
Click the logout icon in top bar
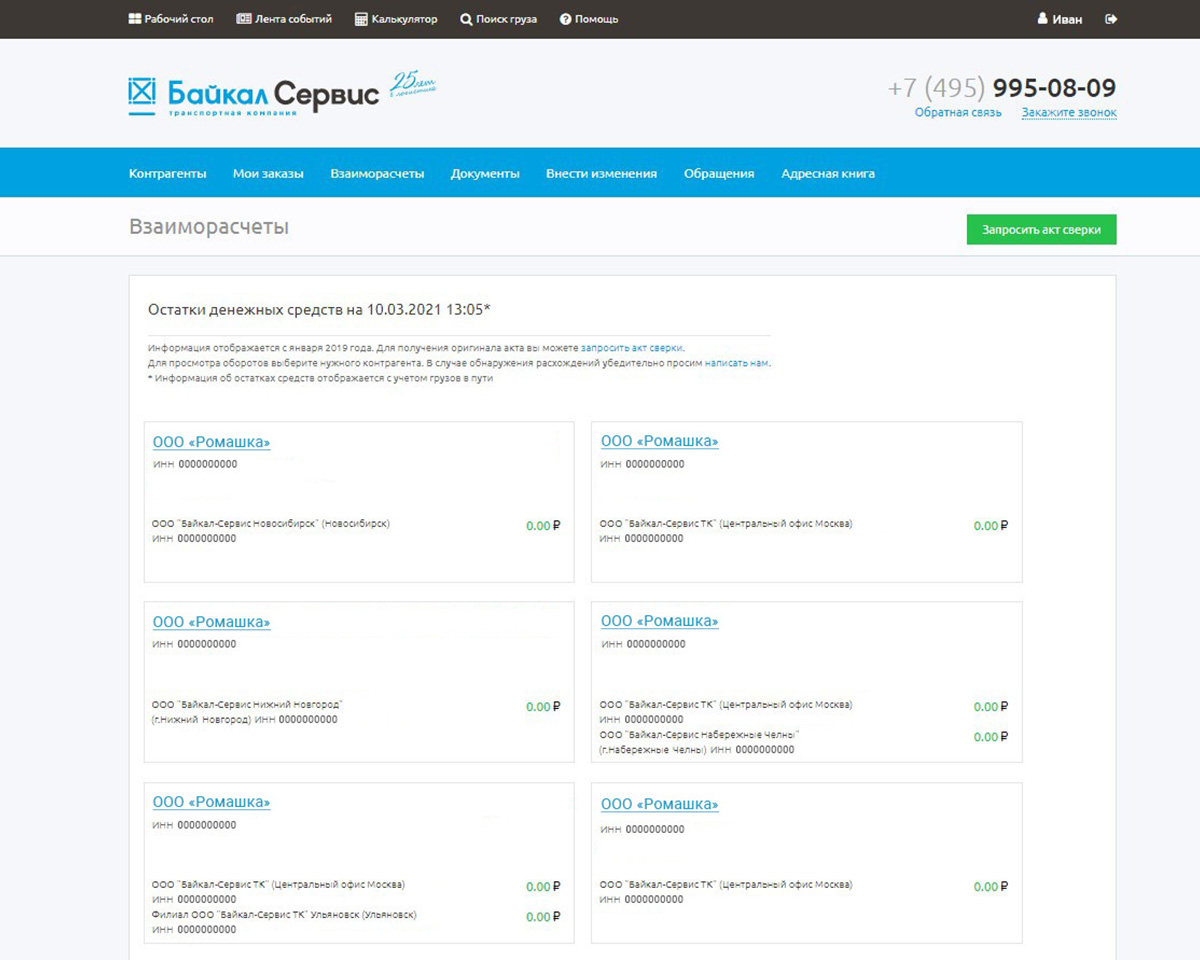1111,19
